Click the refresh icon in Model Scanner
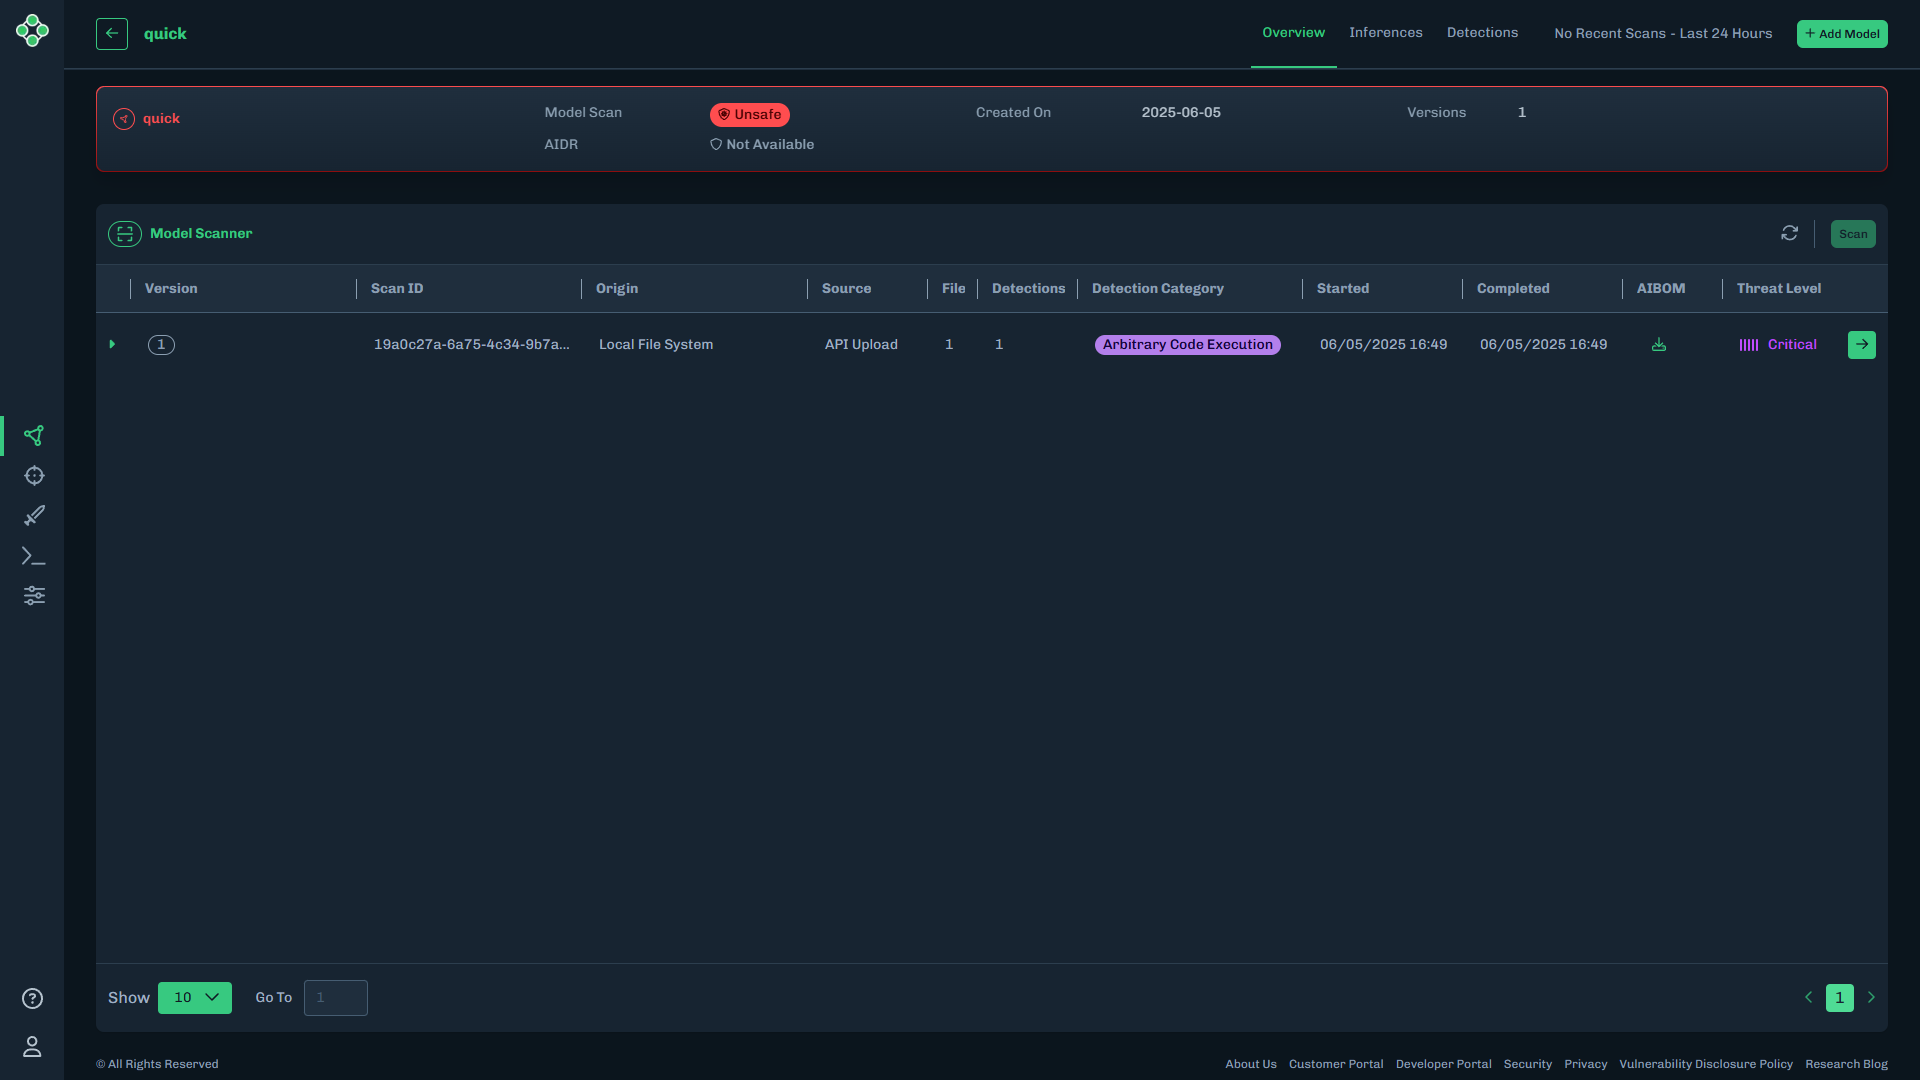Image resolution: width=1920 pixels, height=1080 pixels. [x=1790, y=233]
